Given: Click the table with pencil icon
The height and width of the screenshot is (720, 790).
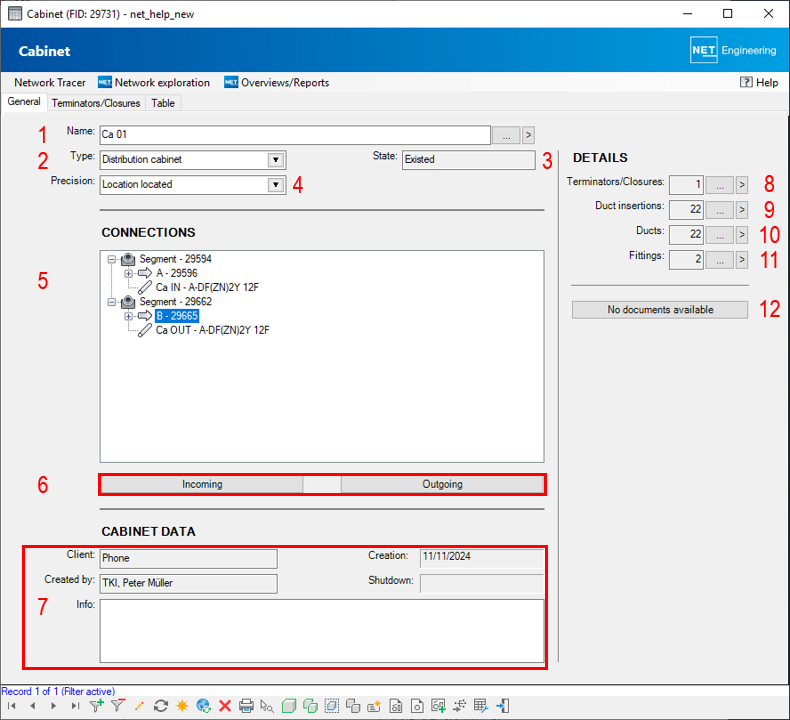Looking at the screenshot, I should coord(481,706).
